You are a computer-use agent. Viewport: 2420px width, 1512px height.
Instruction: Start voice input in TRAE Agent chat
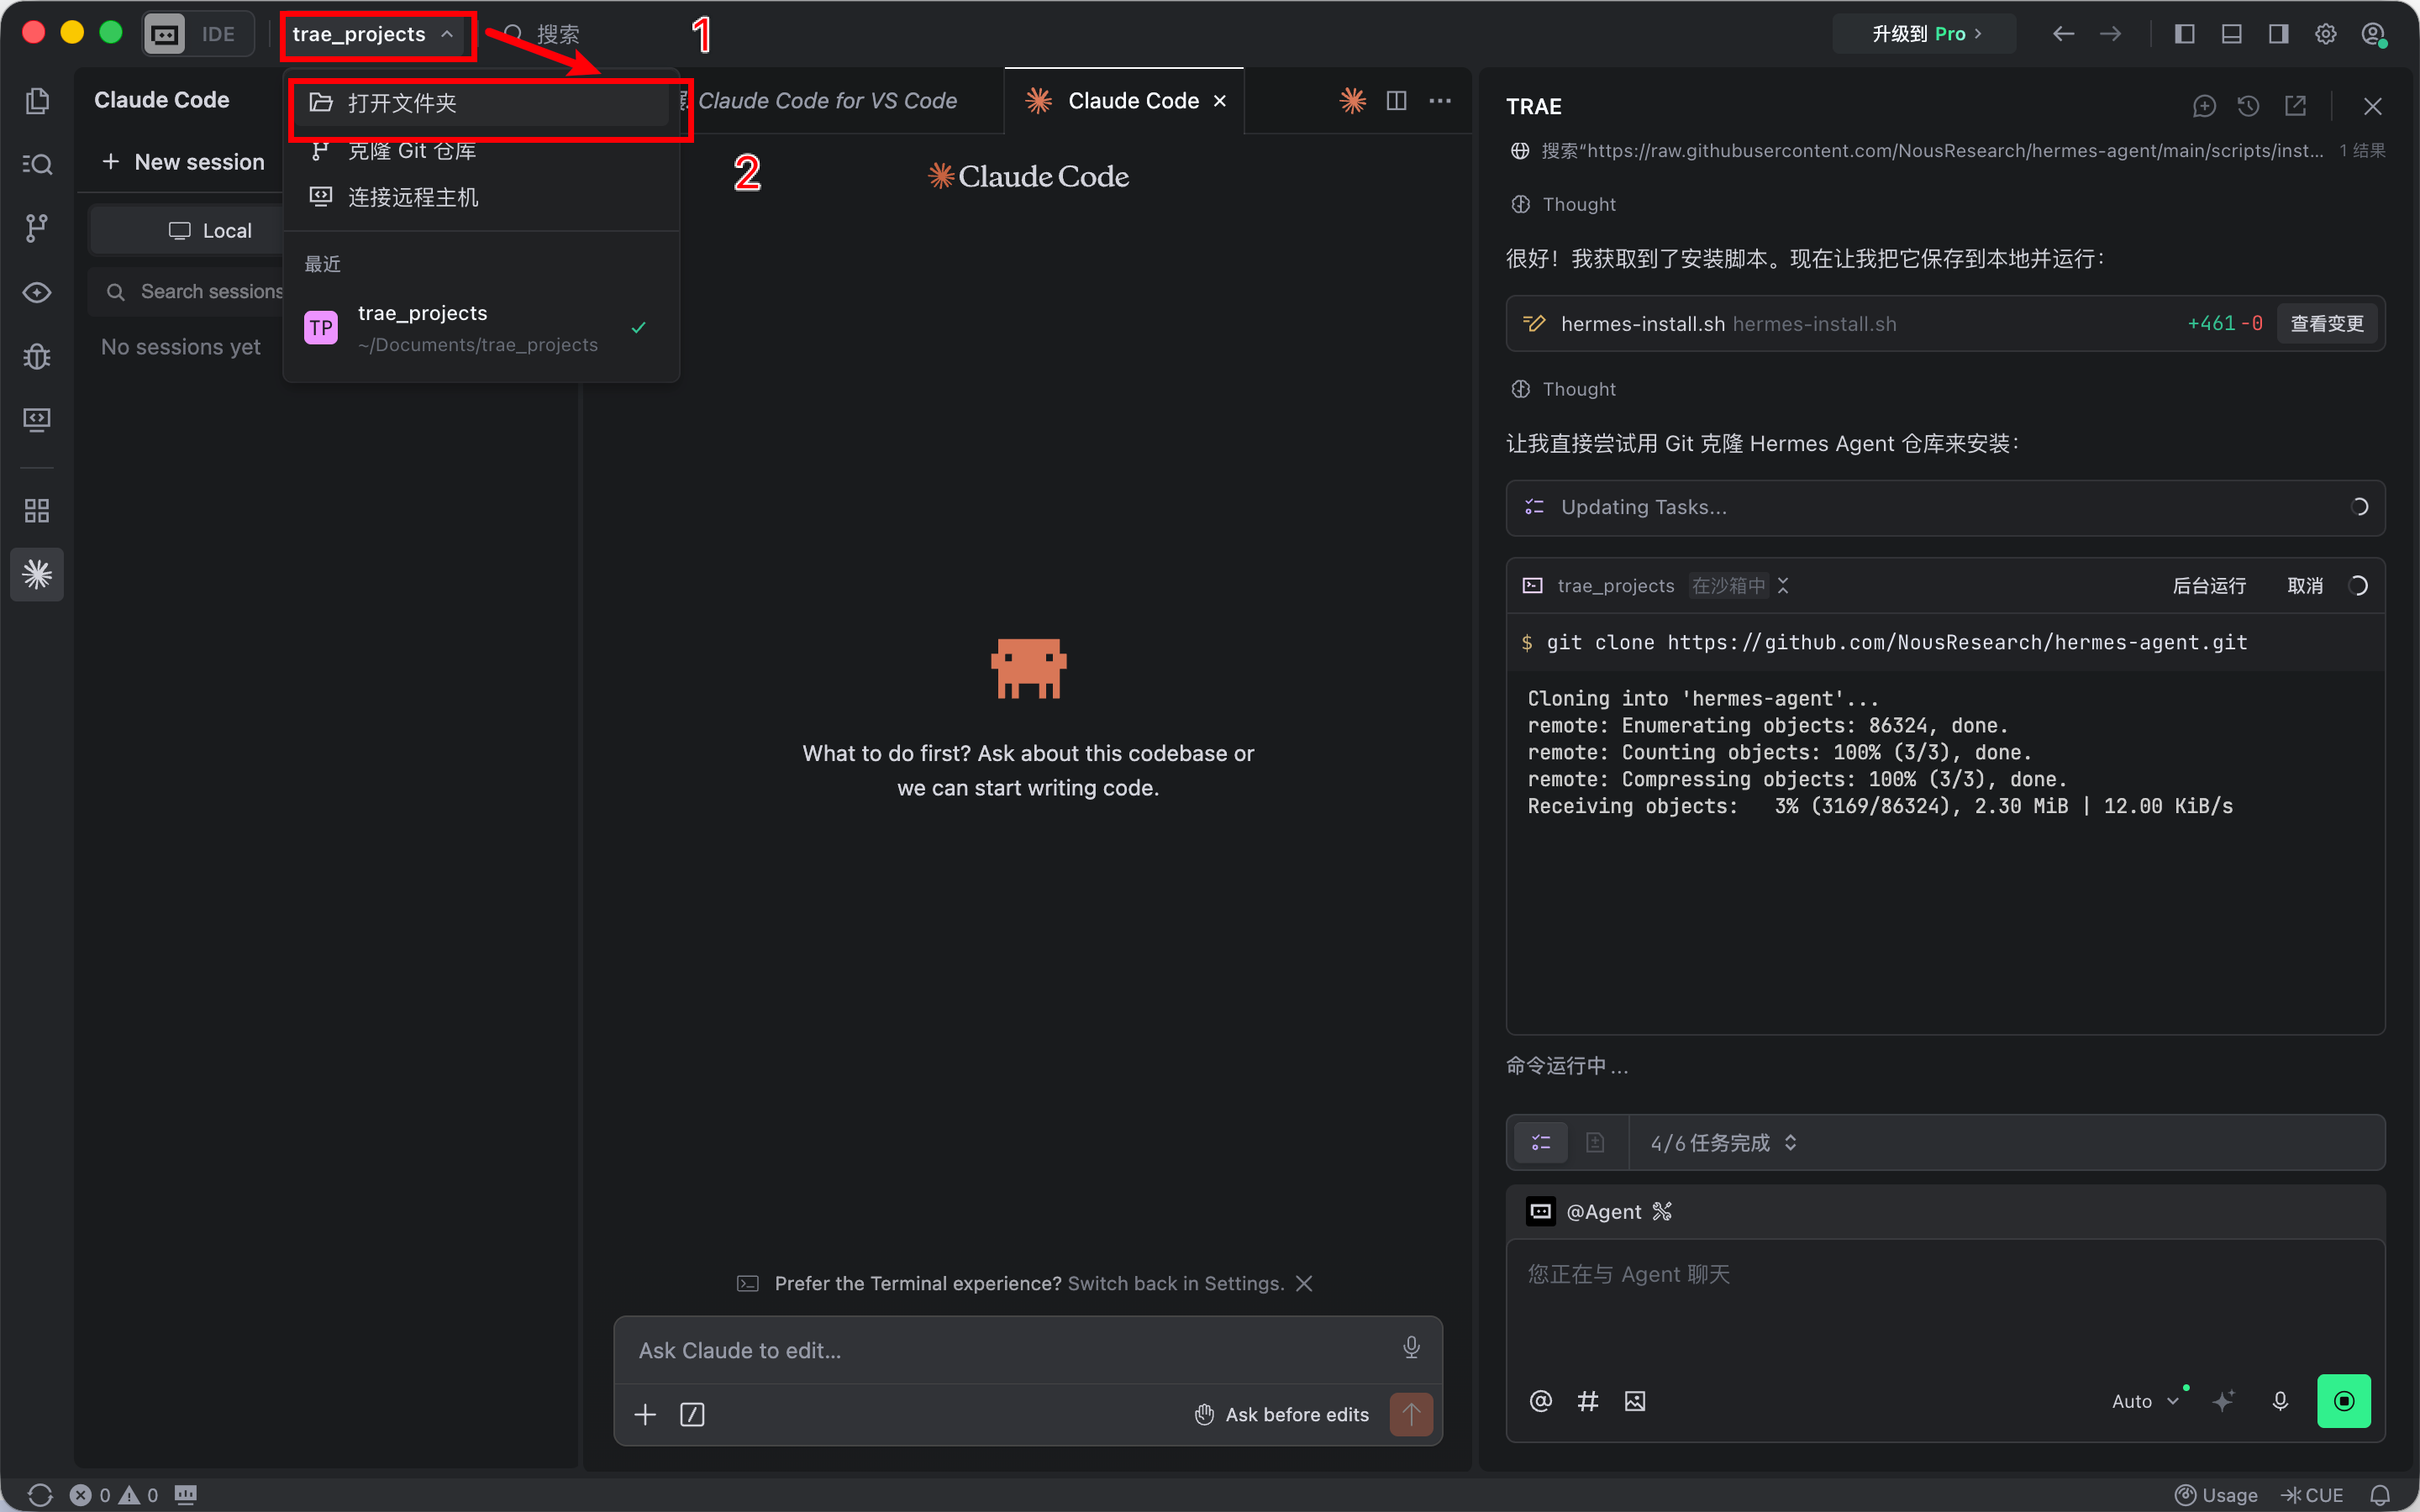click(x=2280, y=1401)
